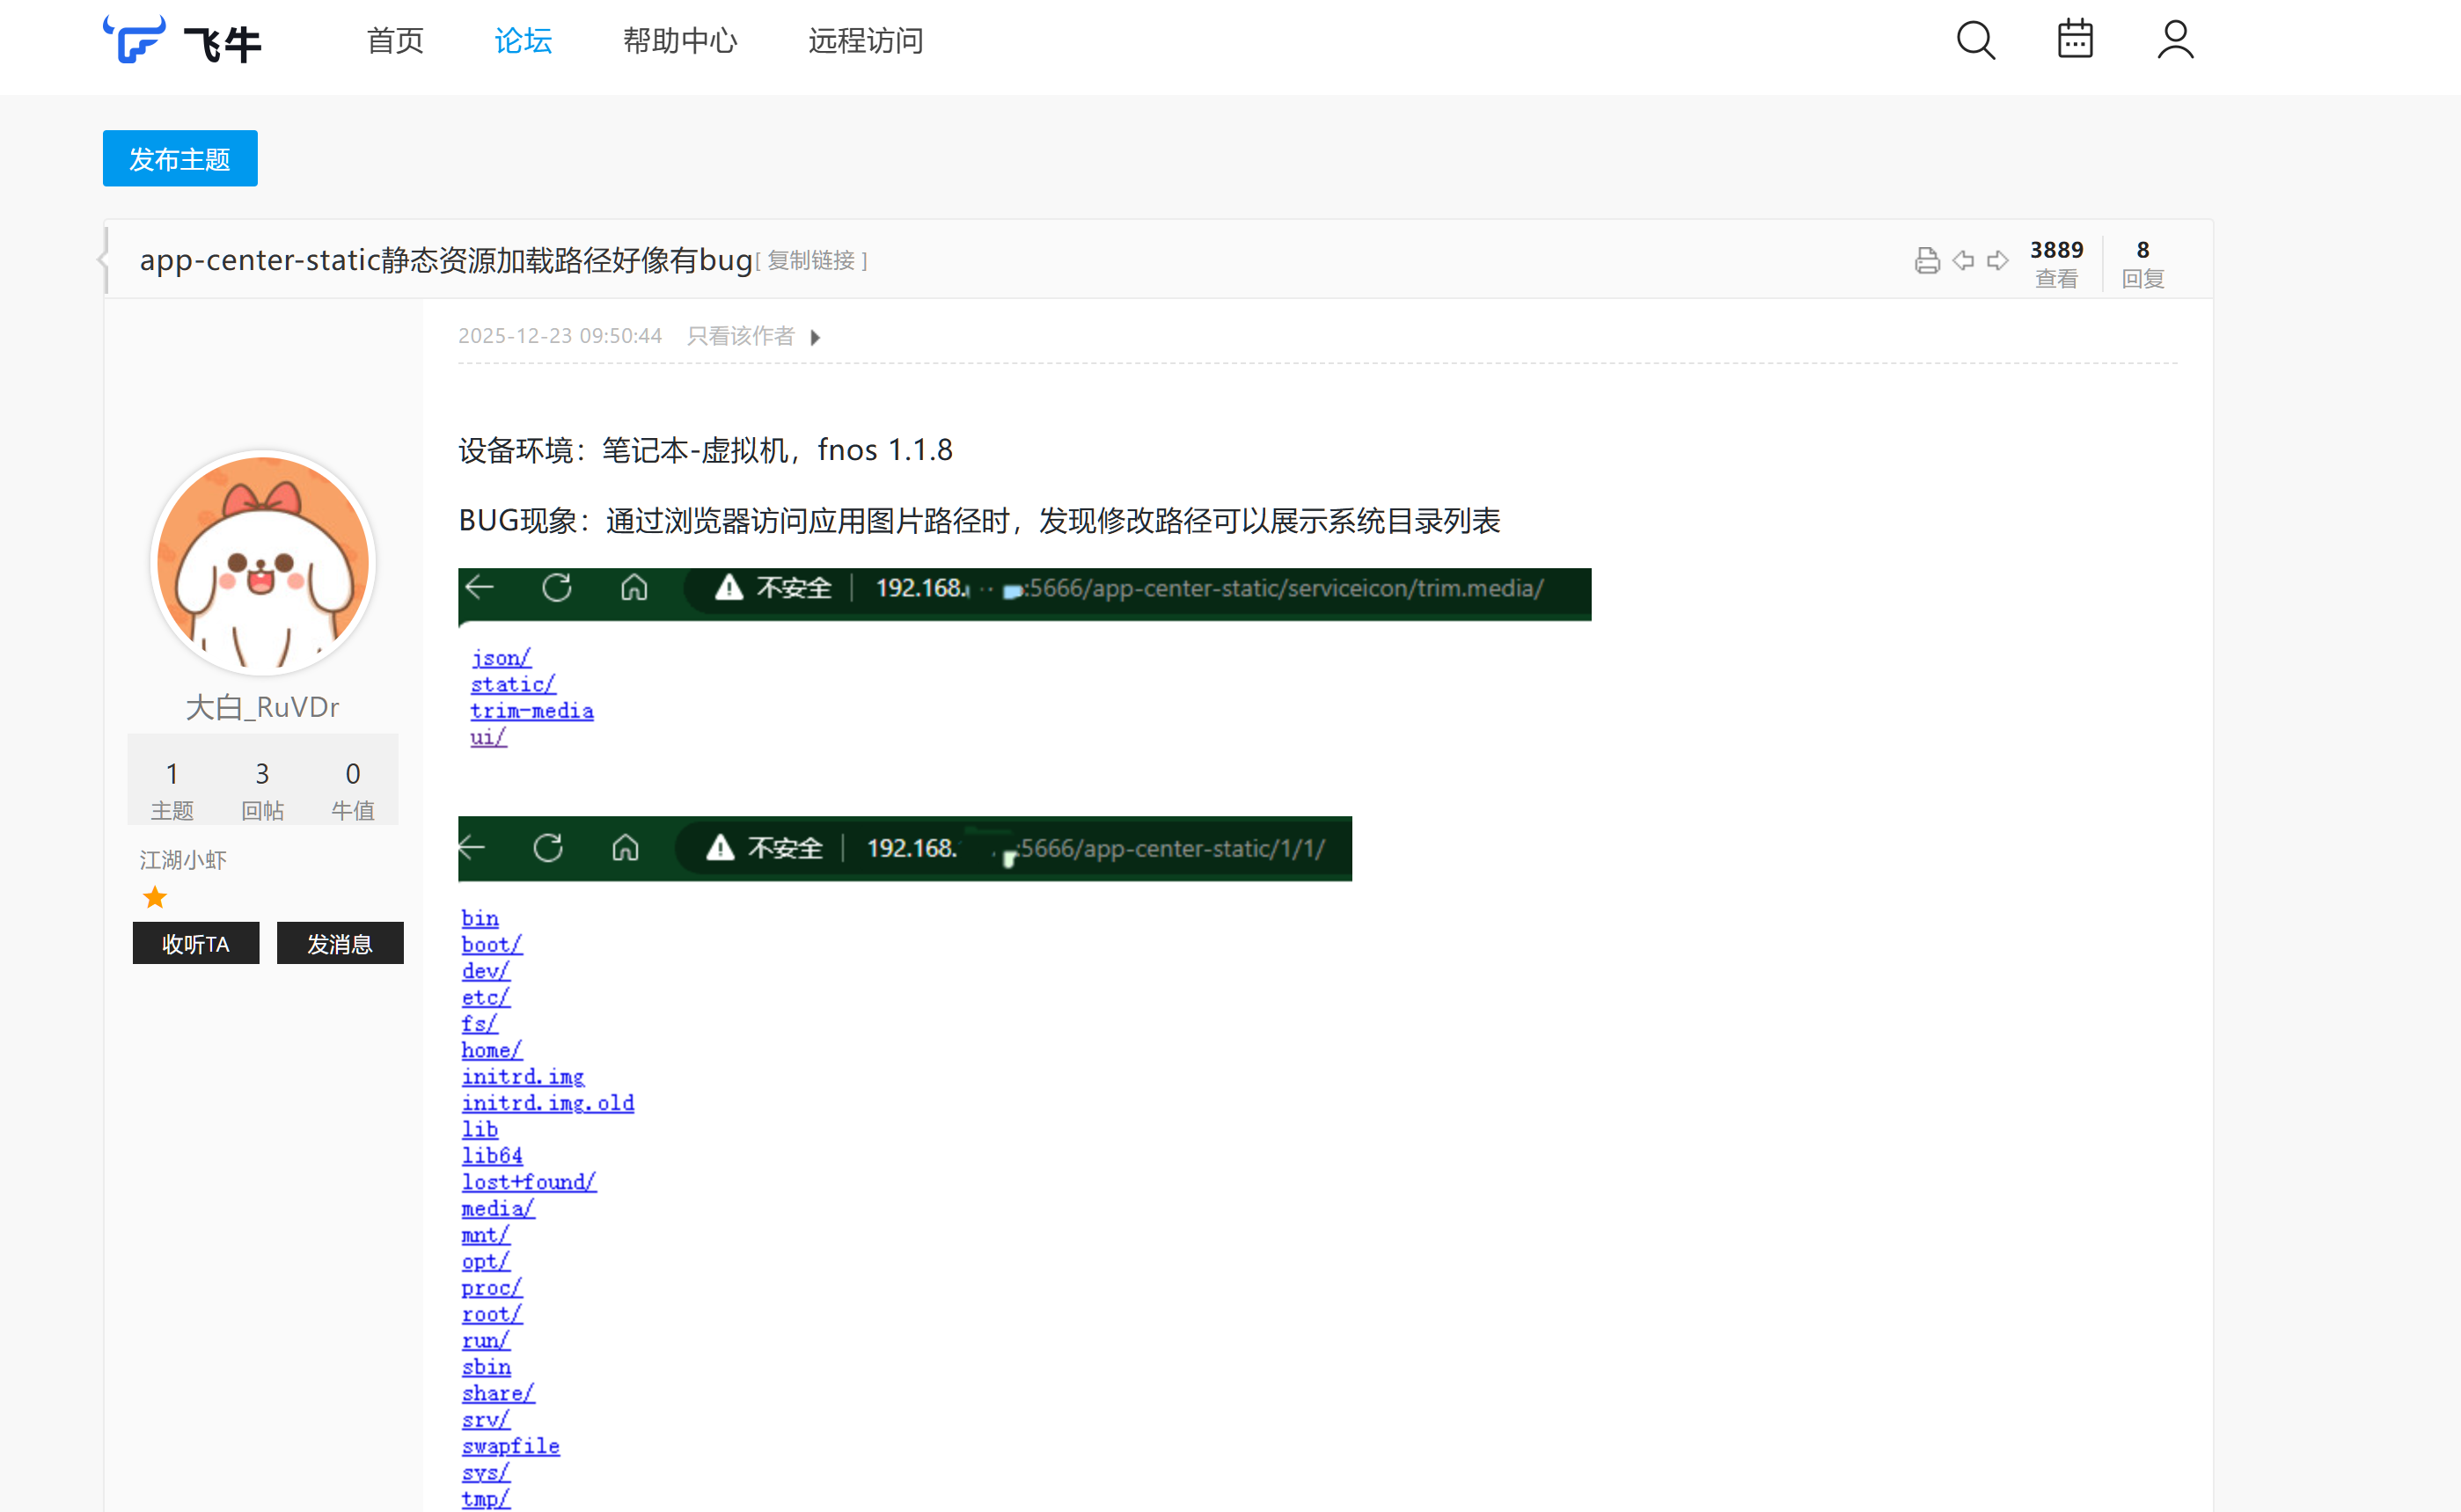
Task: Go to next thread arrow icon
Action: tap(1998, 261)
